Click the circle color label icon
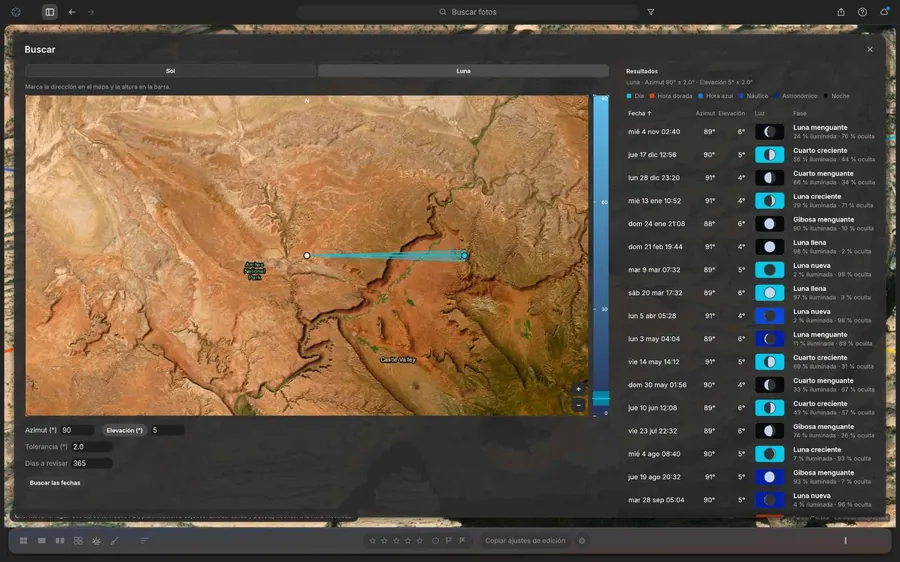900x562 pixels. pyautogui.click(x=435, y=541)
